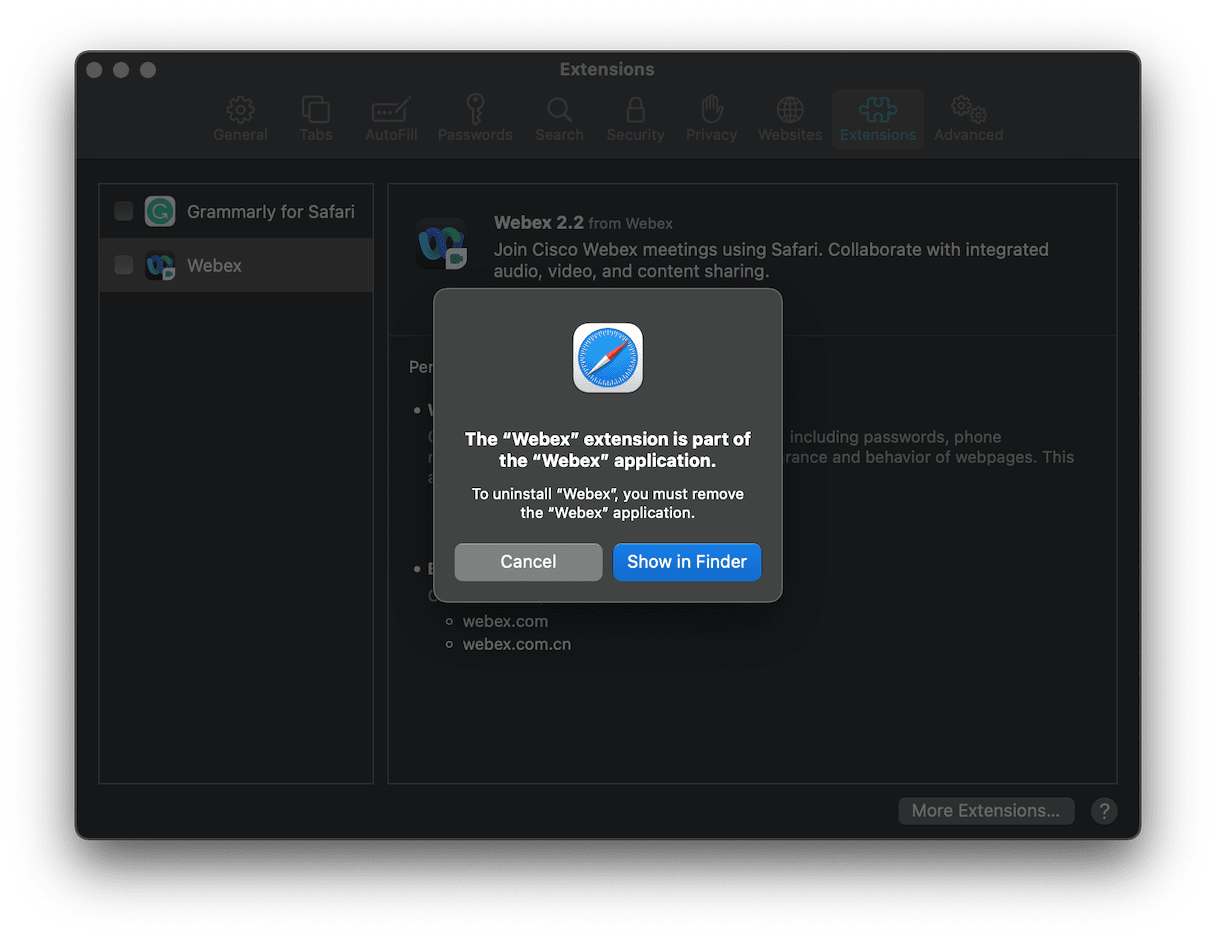Click Show in Finder
The image size is (1216, 939).
coord(687,562)
